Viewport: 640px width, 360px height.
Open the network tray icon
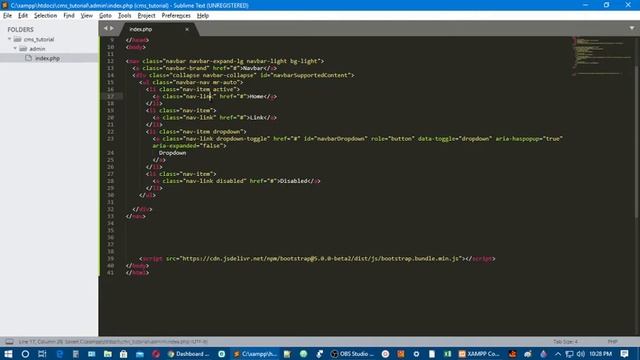[x=569, y=354]
